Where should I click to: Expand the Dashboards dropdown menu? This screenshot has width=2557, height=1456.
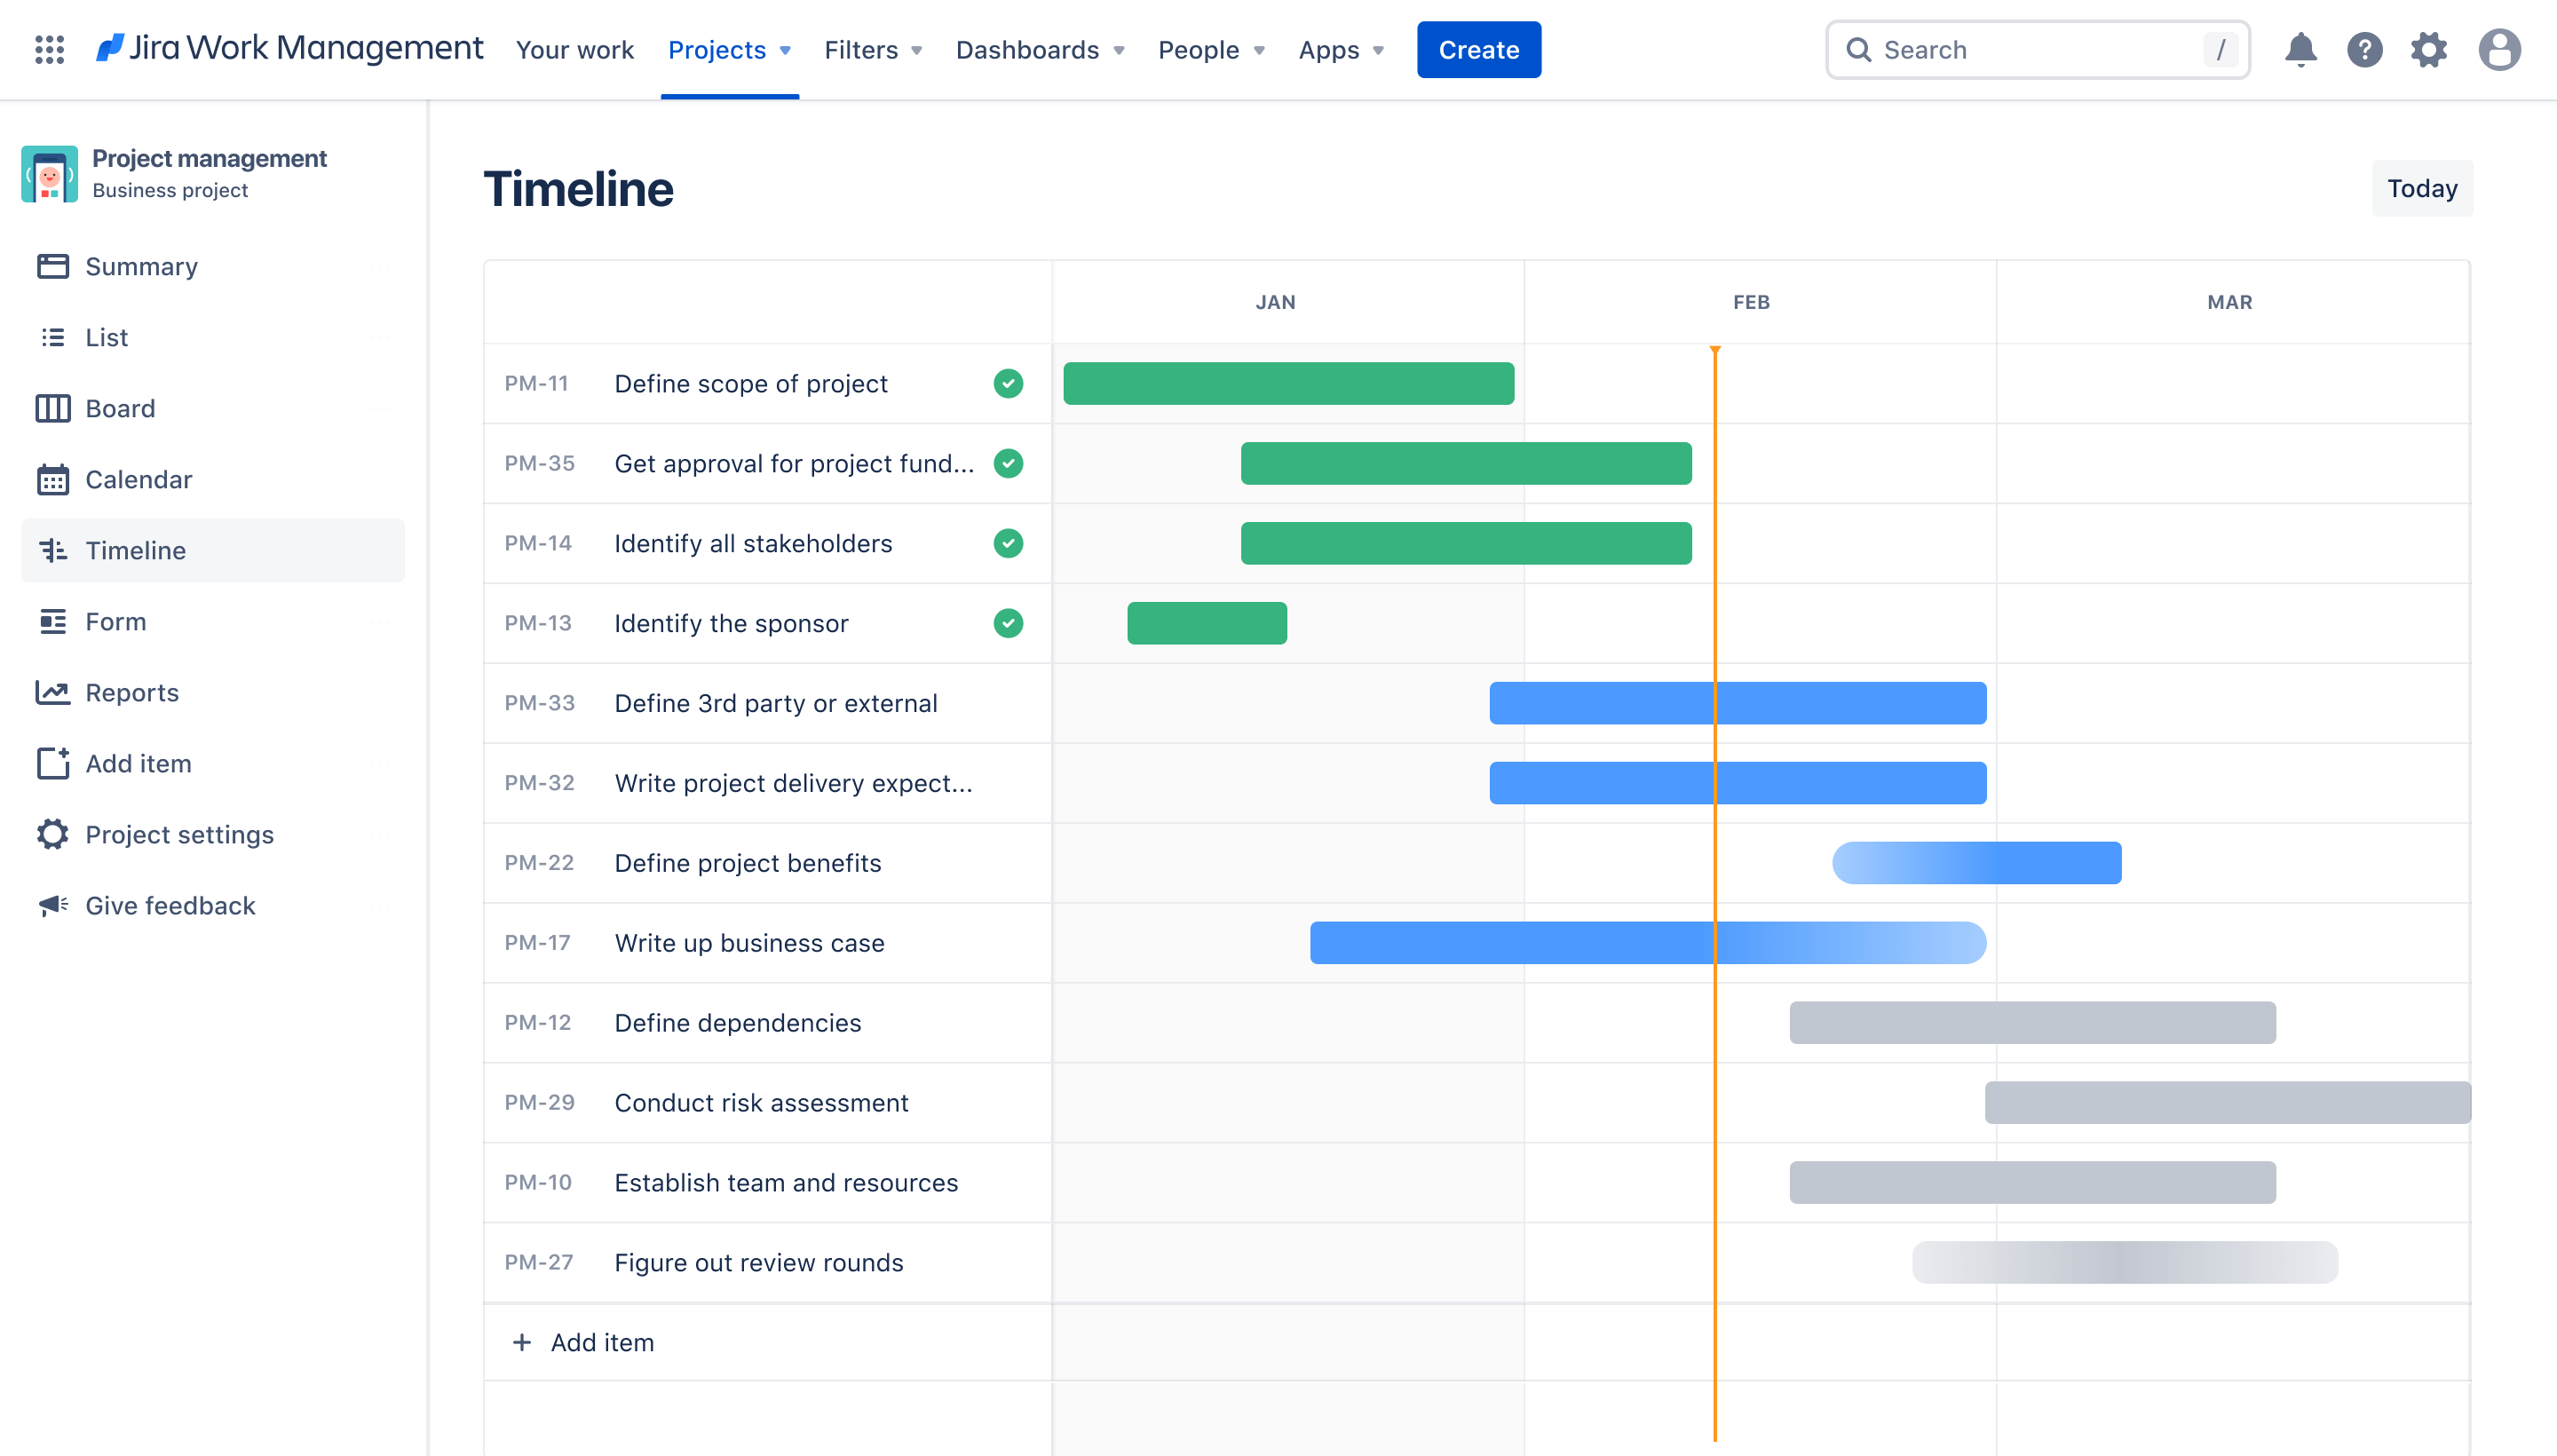(1040, 47)
